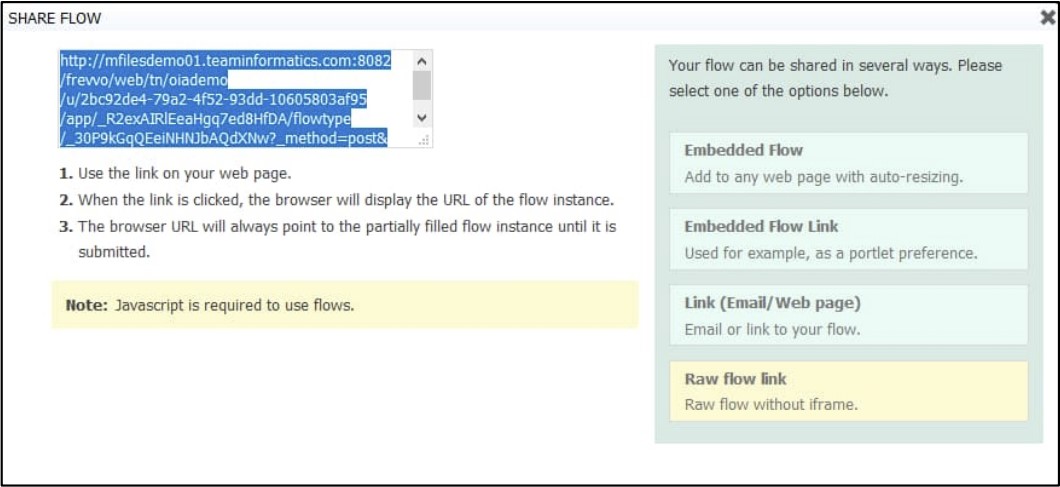Screen dimensions: 1060x487
Task: Close the Share Flow dialog
Action: 1049,18
